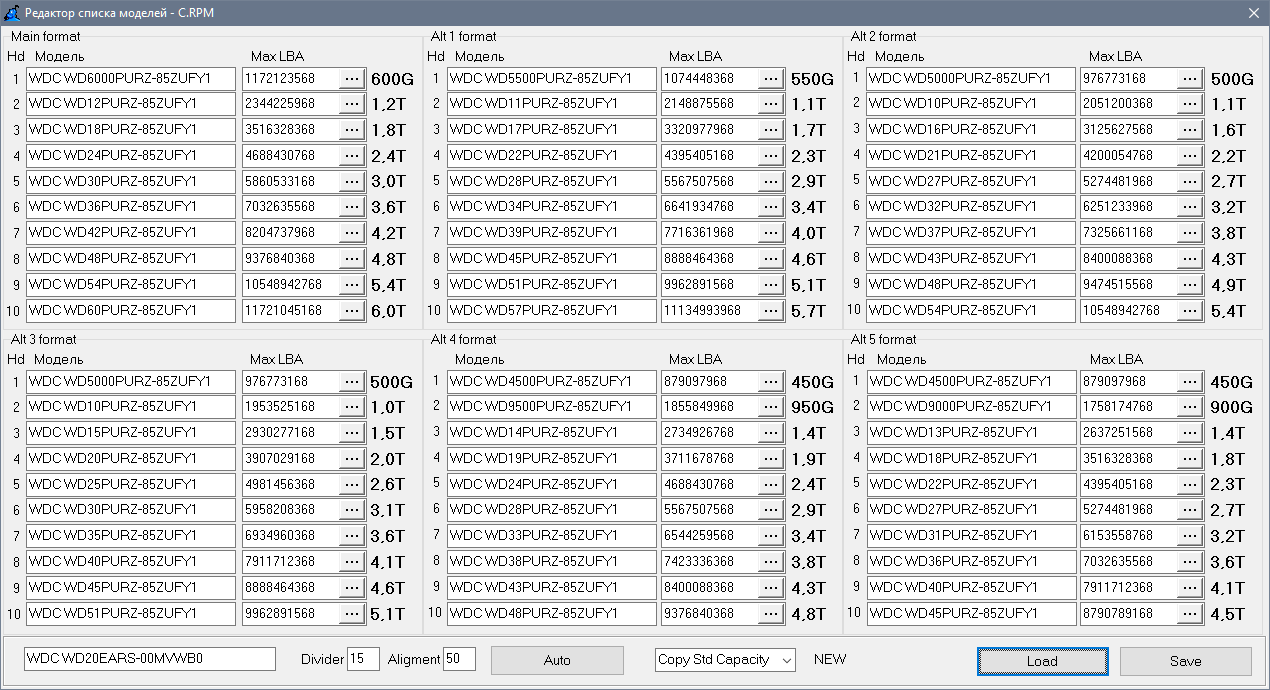Click the ellipsis button beside Max LBA 11134993968

tap(771, 310)
